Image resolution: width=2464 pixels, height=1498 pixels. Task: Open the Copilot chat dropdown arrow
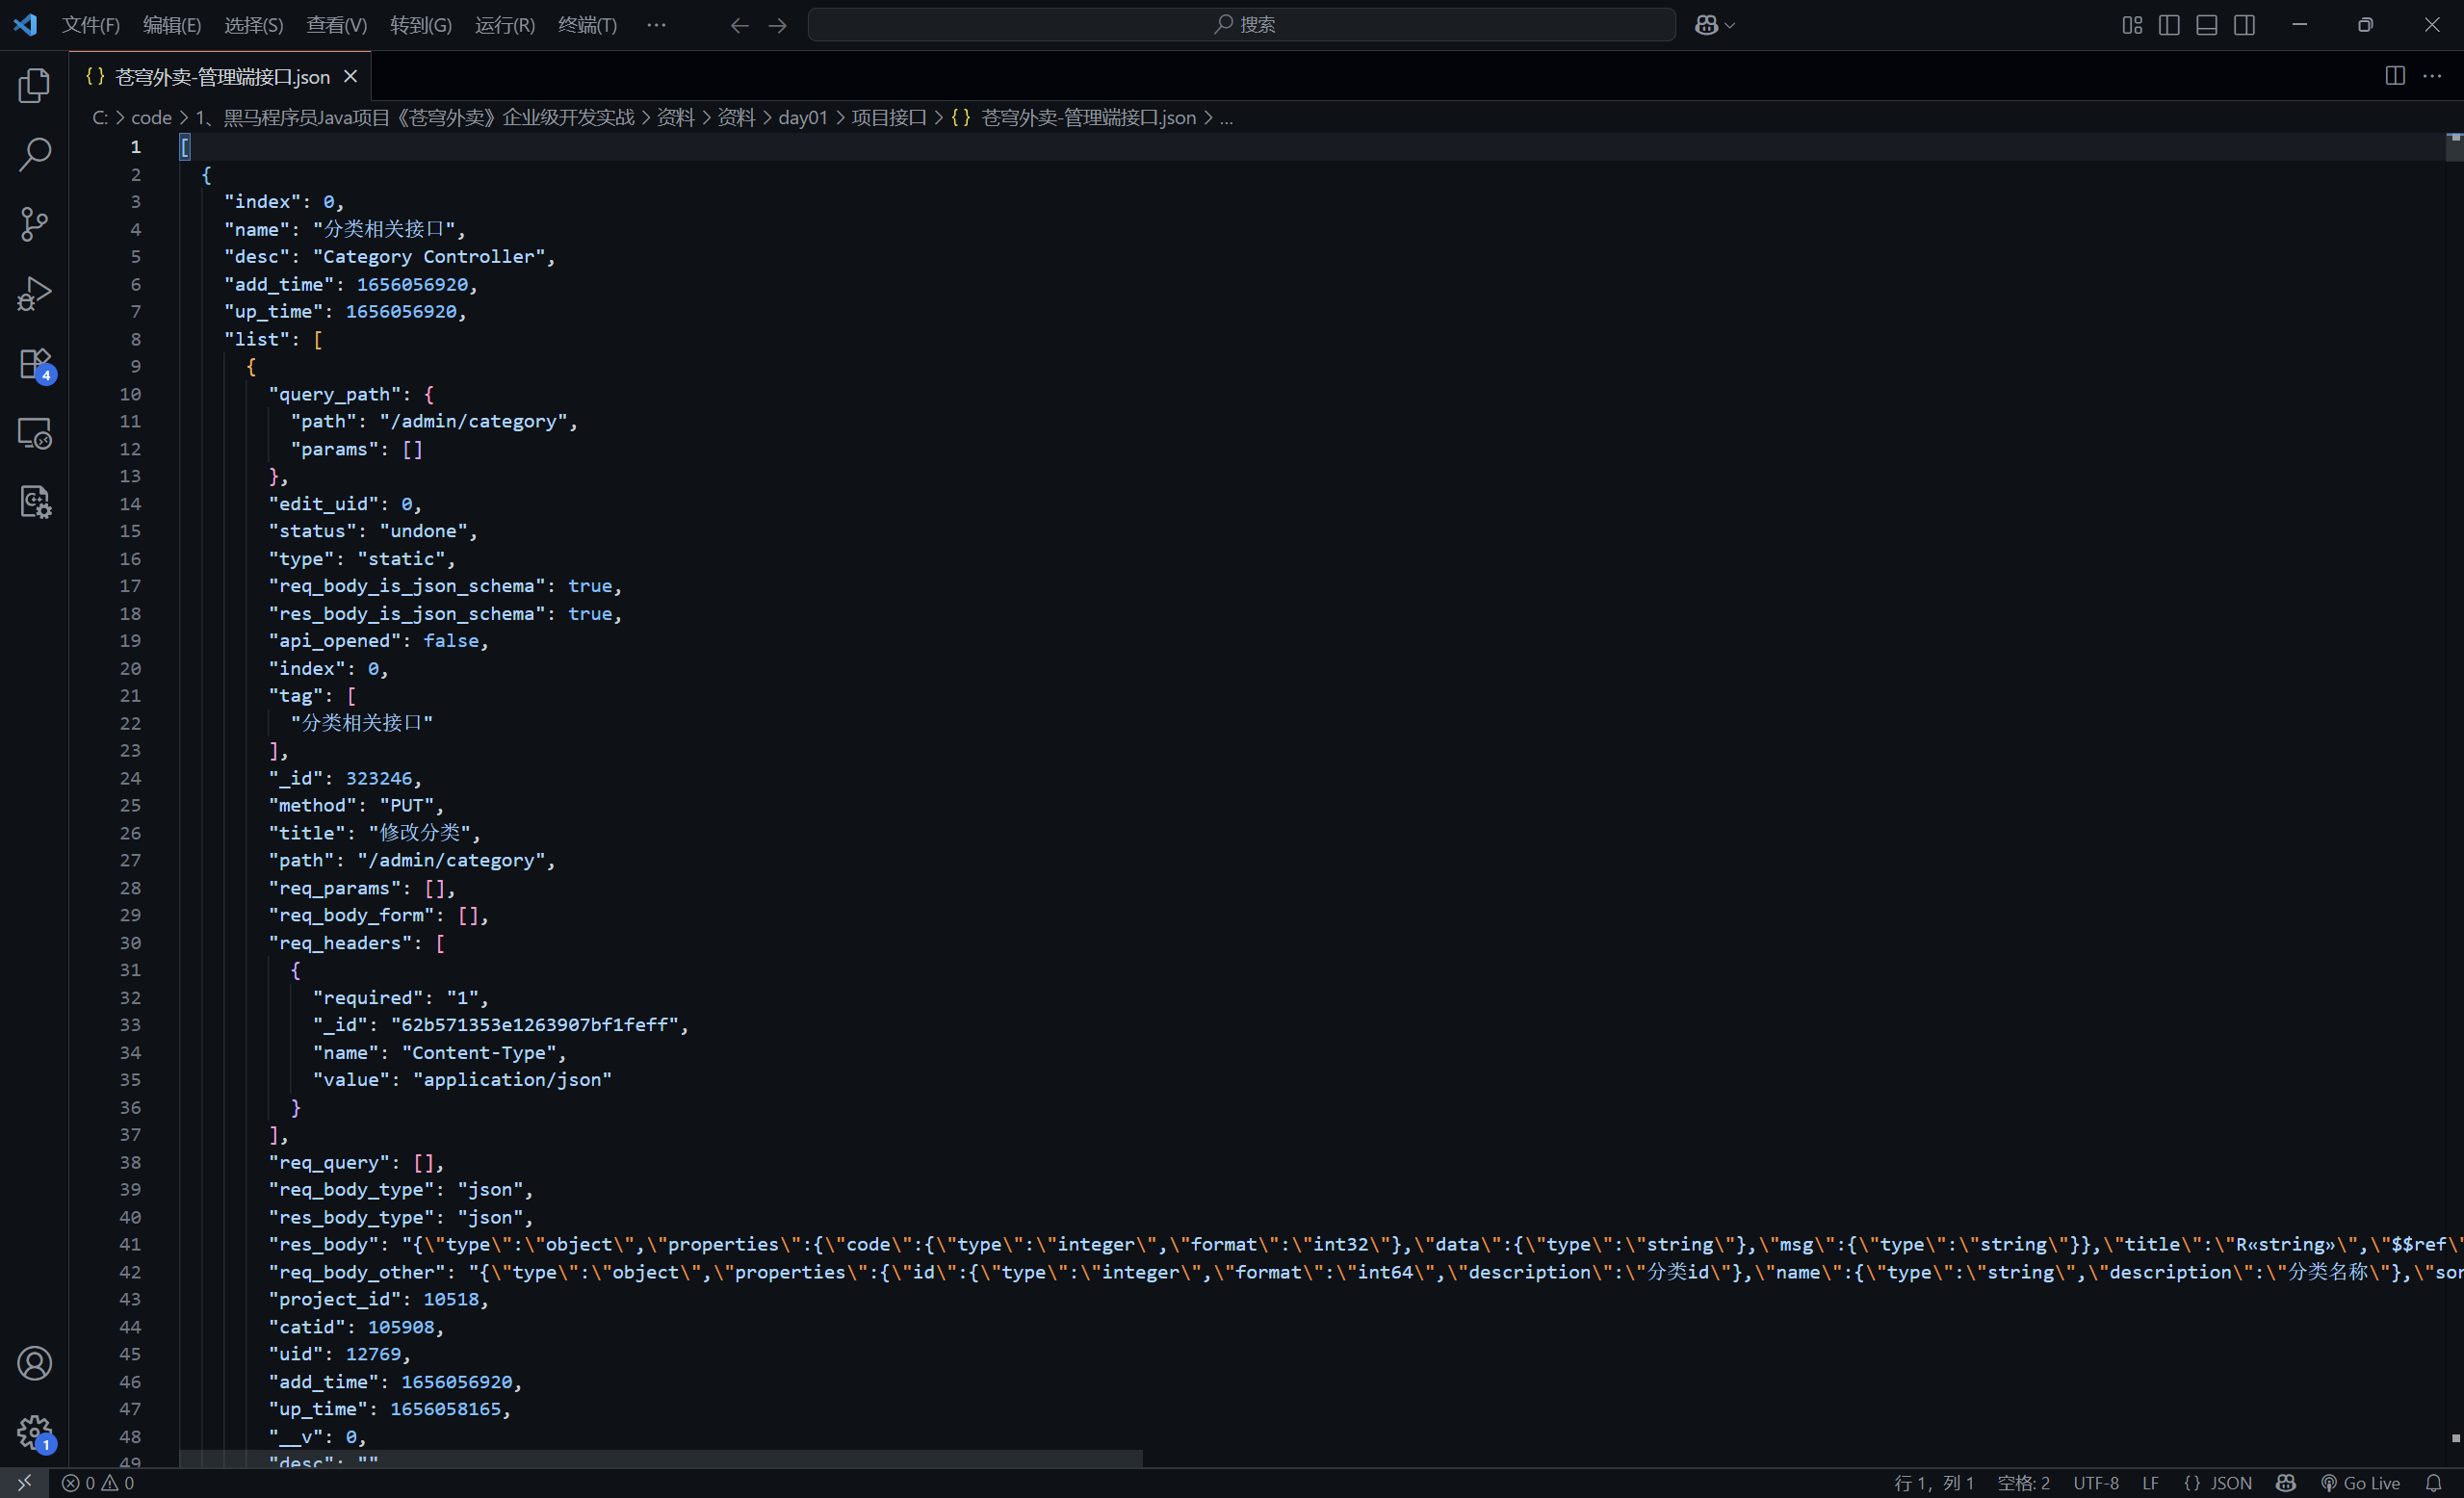click(1731, 25)
